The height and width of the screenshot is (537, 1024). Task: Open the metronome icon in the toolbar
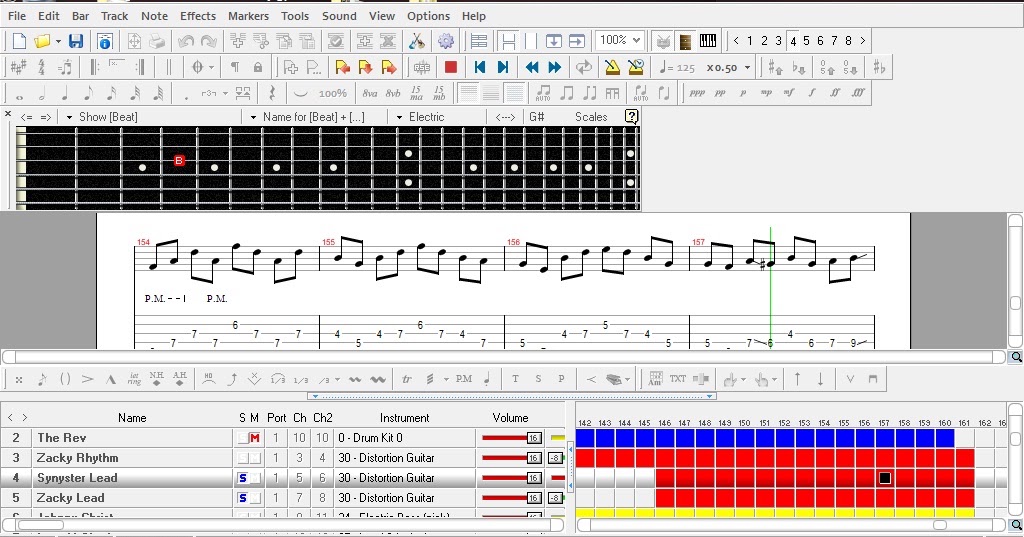[612, 67]
